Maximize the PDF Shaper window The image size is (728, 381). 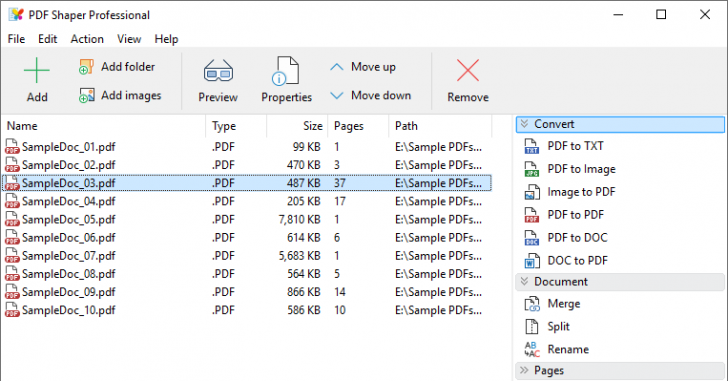661,14
